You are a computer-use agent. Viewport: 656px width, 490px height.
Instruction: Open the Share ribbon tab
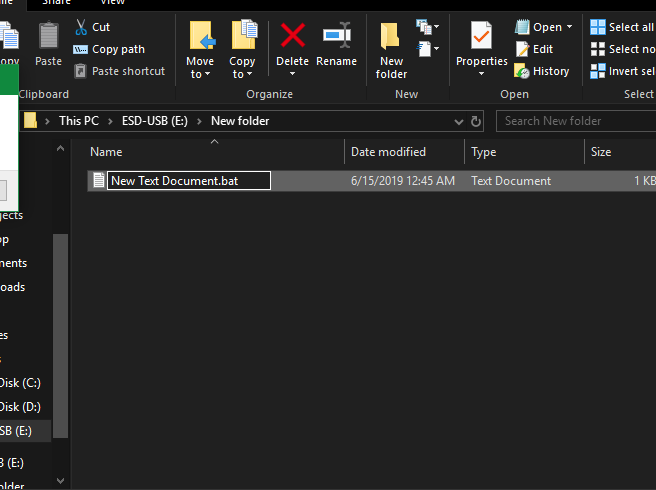pyautogui.click(x=56, y=2)
